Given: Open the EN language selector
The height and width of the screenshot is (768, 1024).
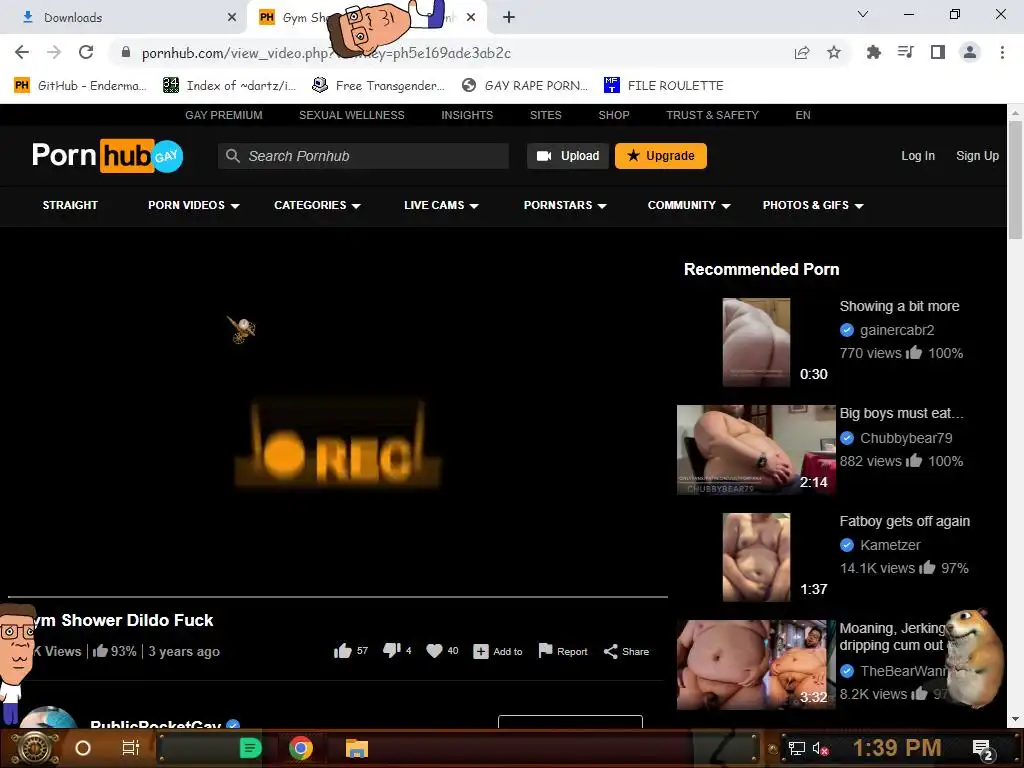Looking at the screenshot, I should tap(803, 115).
